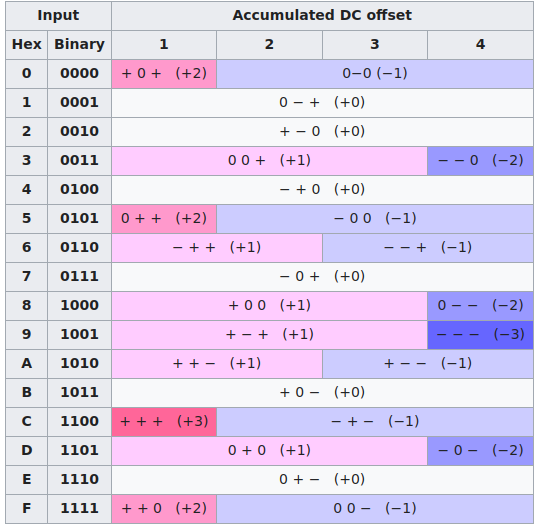This screenshot has height=526, width=538.
Task: Select column header '2'
Action: point(269,45)
